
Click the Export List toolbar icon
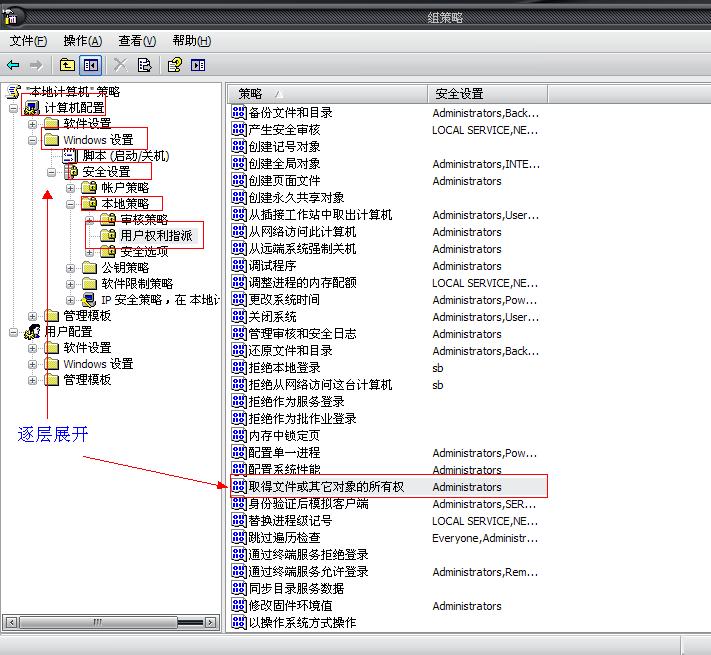click(x=145, y=65)
